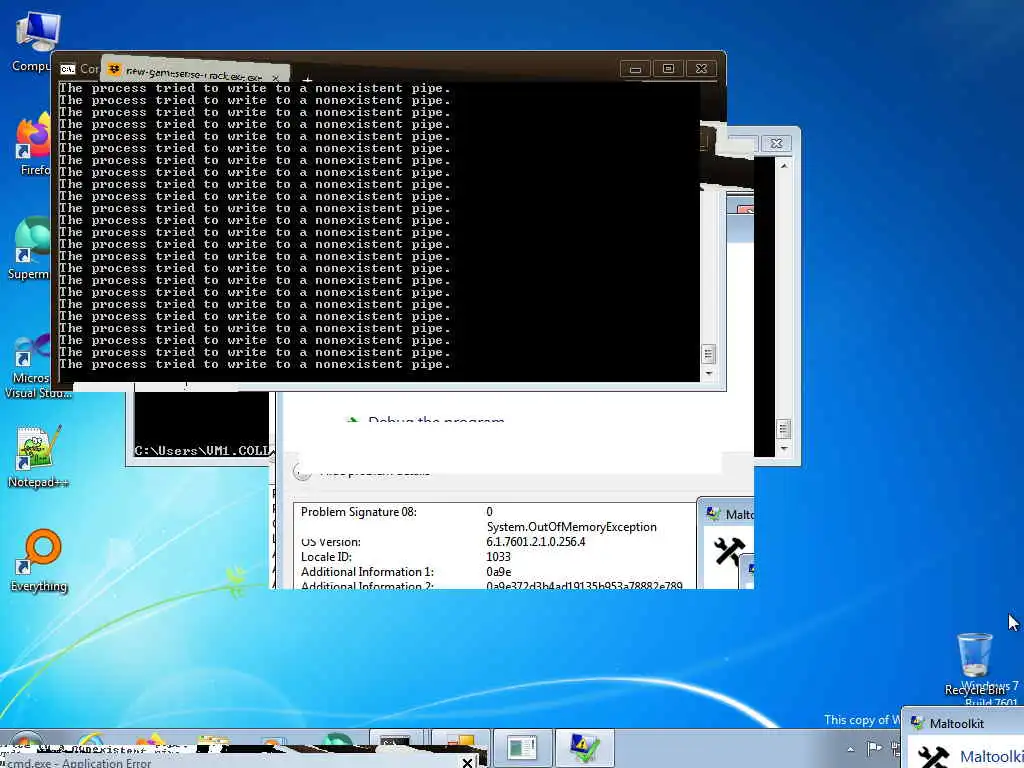Click the Maltoolkit popup title at bottom right

pyautogui.click(x=957, y=724)
